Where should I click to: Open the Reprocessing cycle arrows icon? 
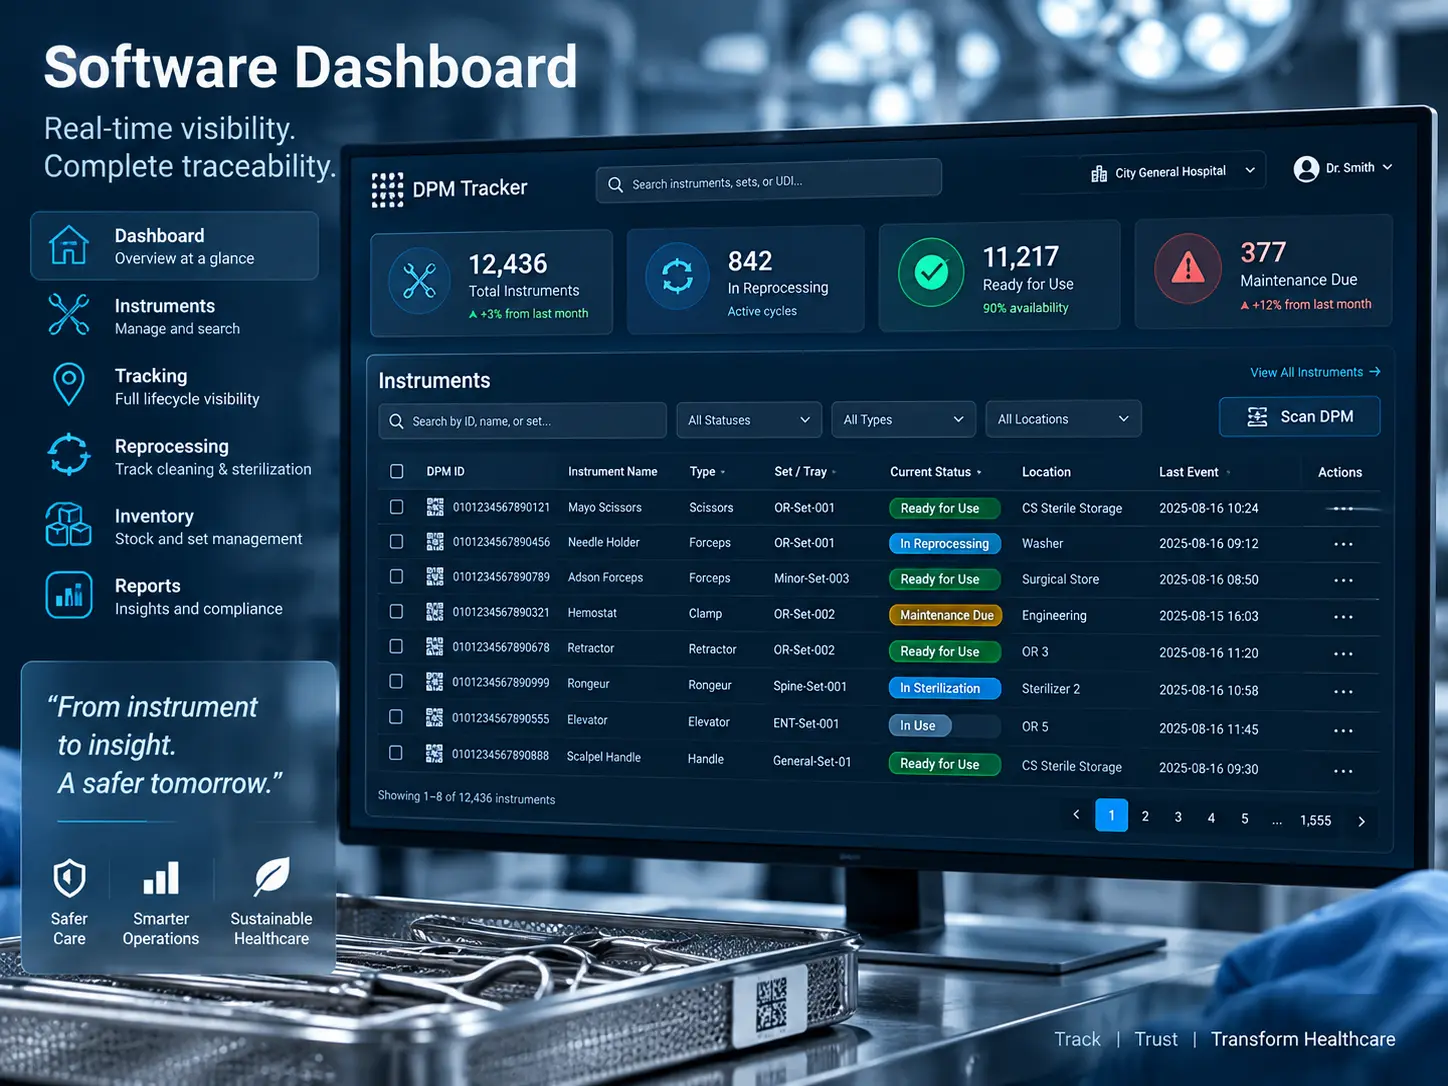tap(69, 454)
